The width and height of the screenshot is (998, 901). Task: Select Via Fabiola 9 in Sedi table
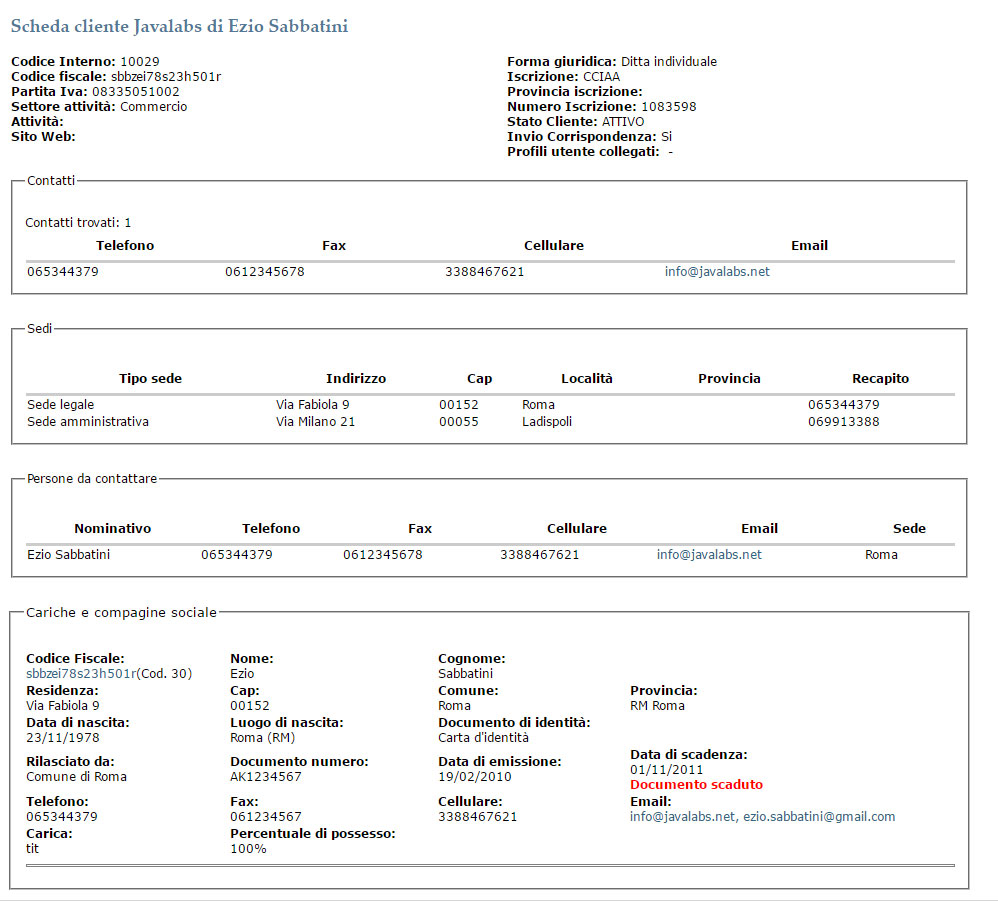313,405
